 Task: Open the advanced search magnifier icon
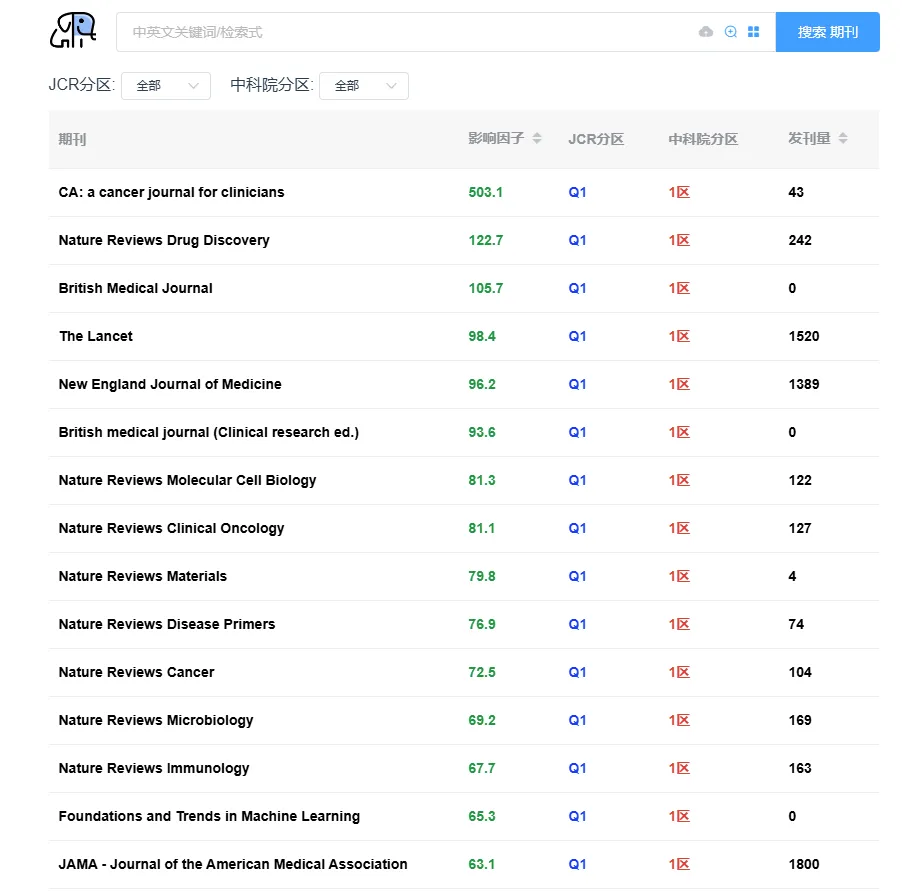(x=731, y=32)
